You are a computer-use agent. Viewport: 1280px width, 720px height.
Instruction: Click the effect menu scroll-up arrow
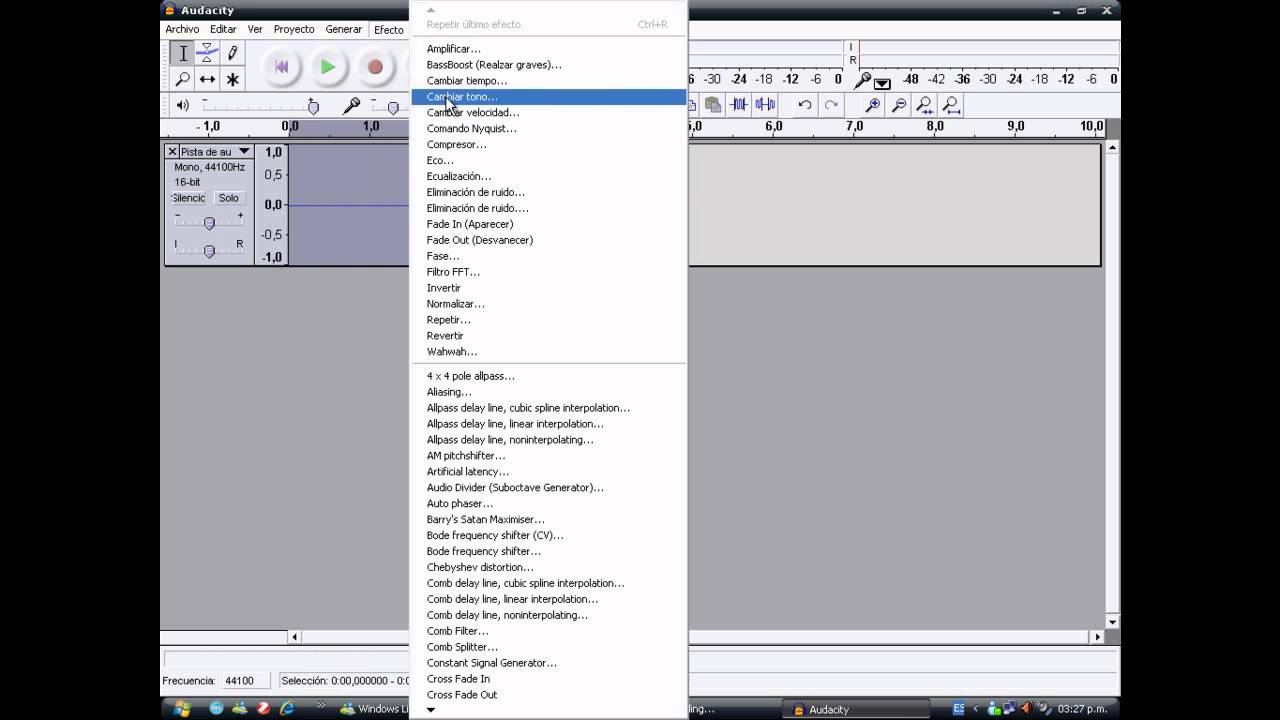click(x=431, y=9)
